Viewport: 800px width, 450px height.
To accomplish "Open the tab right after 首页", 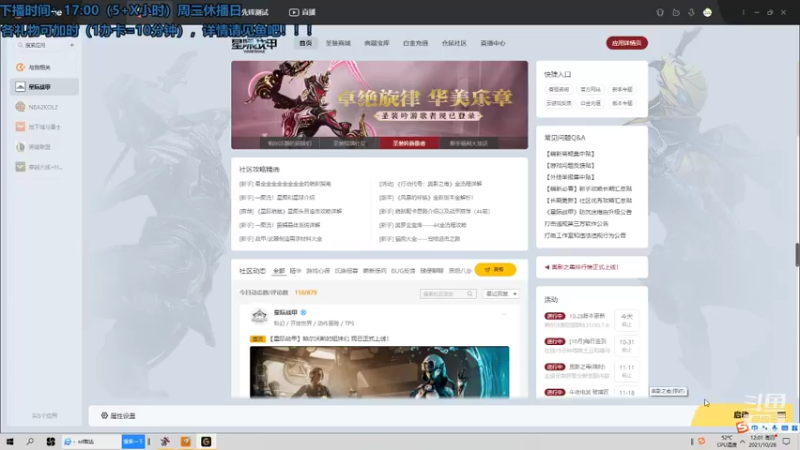I will coord(338,43).
